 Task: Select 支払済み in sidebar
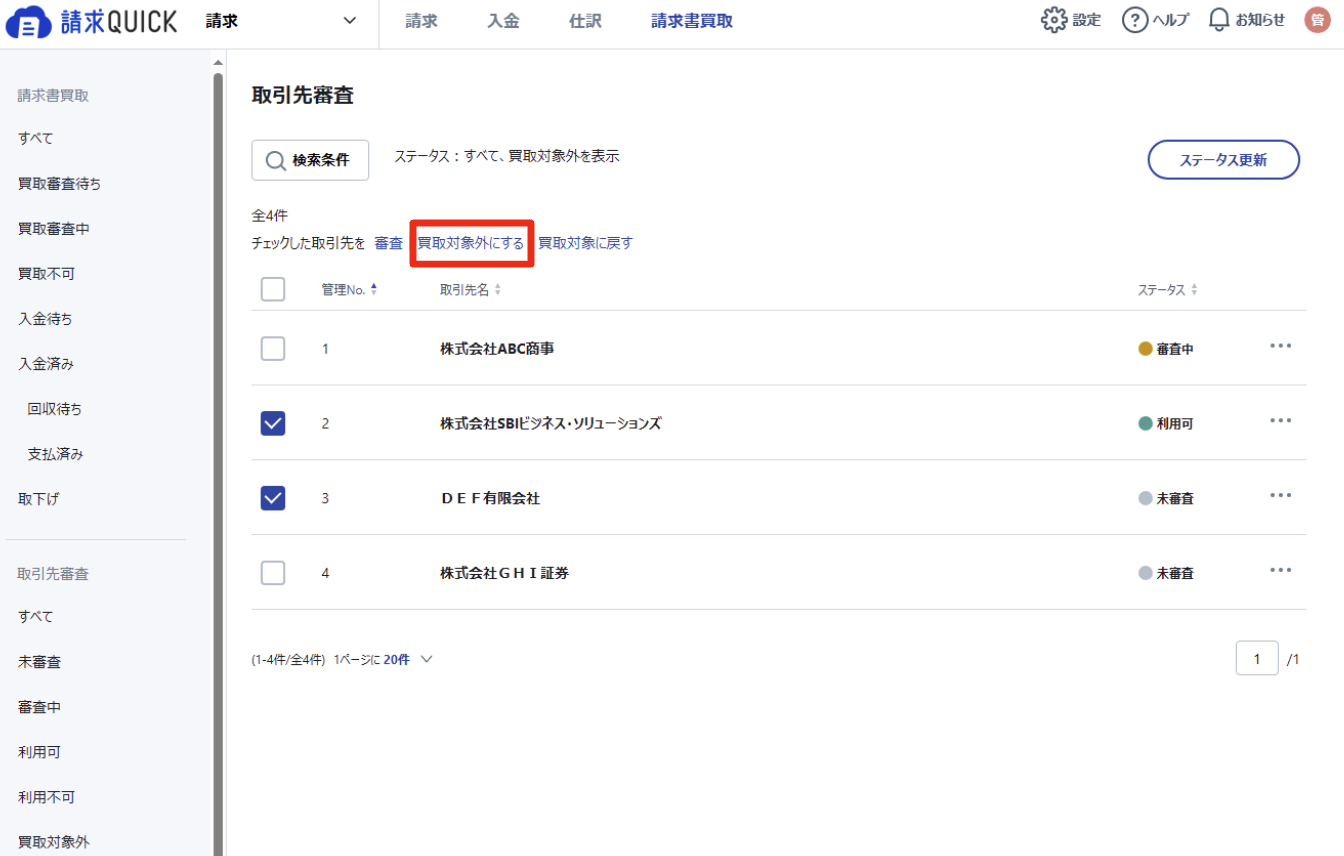coord(55,454)
